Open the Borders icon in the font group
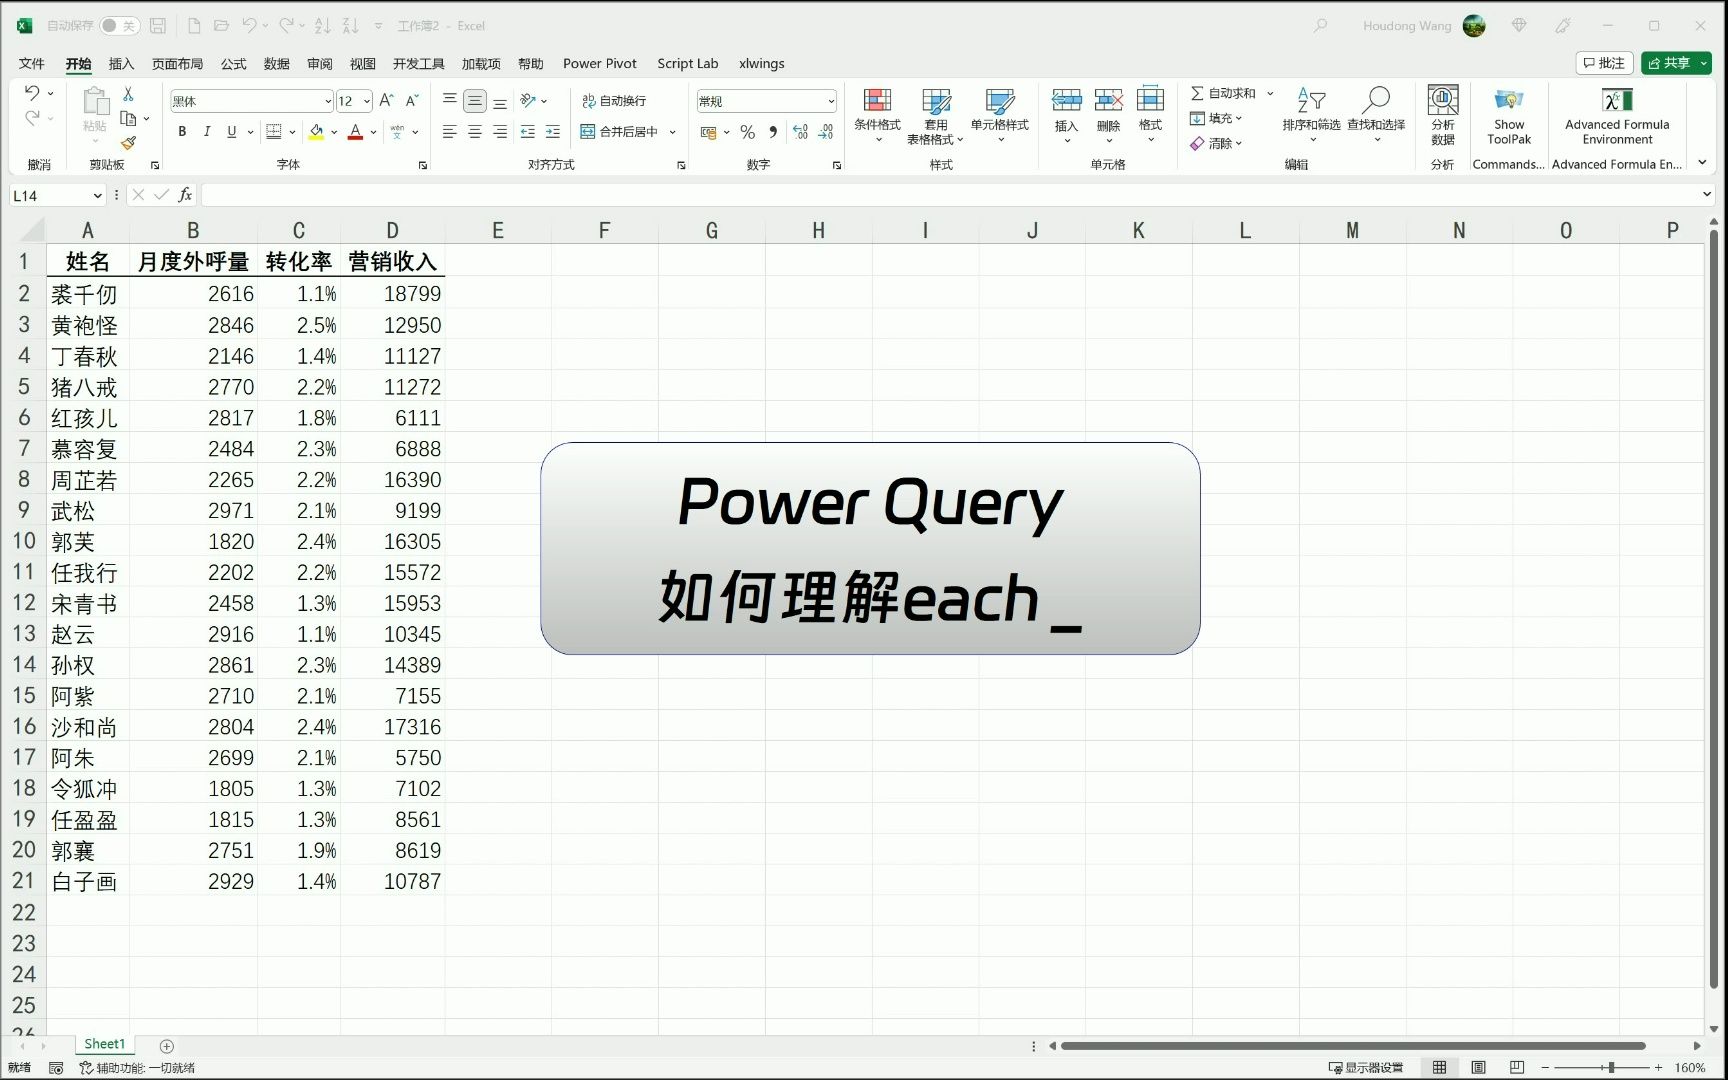The height and width of the screenshot is (1080, 1728). (273, 131)
